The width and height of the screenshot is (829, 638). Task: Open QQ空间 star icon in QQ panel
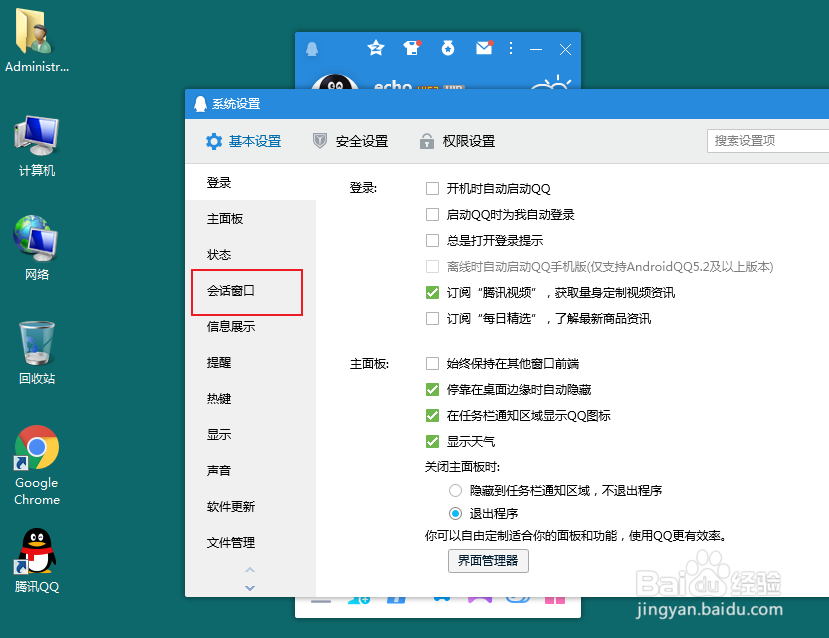pos(376,48)
